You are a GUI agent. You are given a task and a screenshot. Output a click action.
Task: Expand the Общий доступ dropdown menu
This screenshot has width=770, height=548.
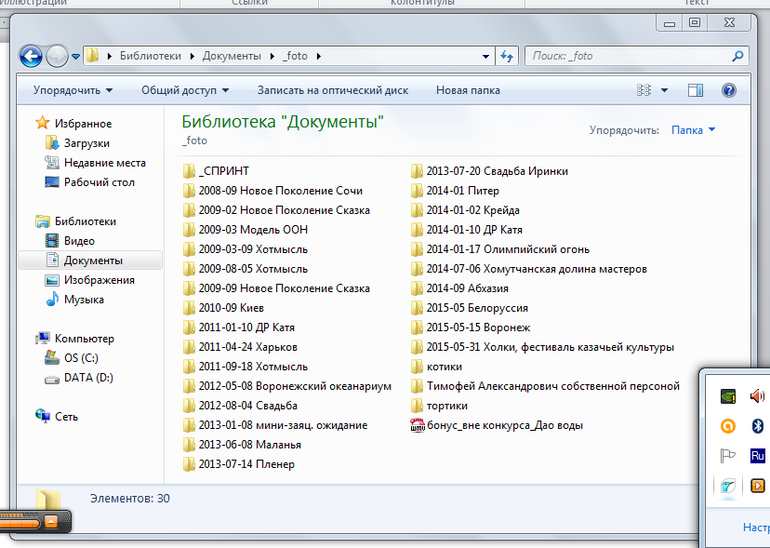tap(185, 90)
